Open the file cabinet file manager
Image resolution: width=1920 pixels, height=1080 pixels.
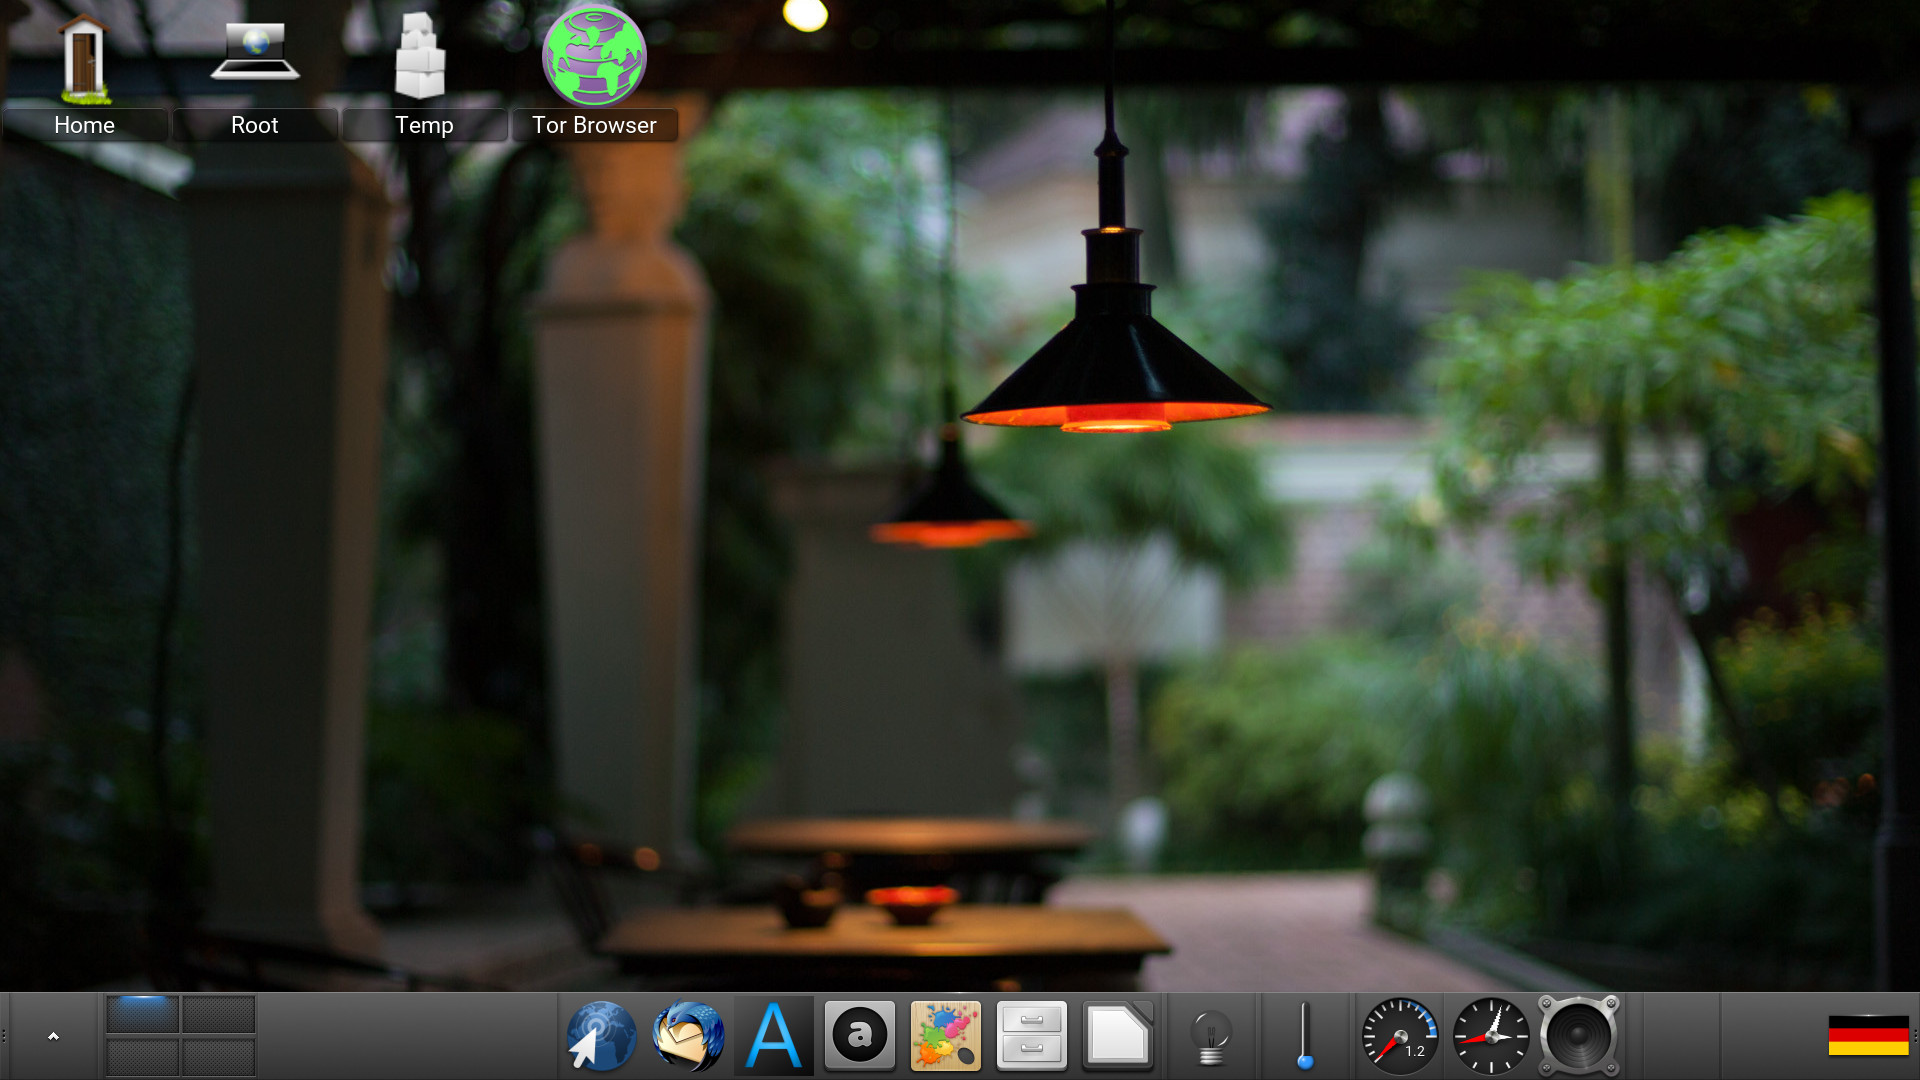[1032, 1036]
